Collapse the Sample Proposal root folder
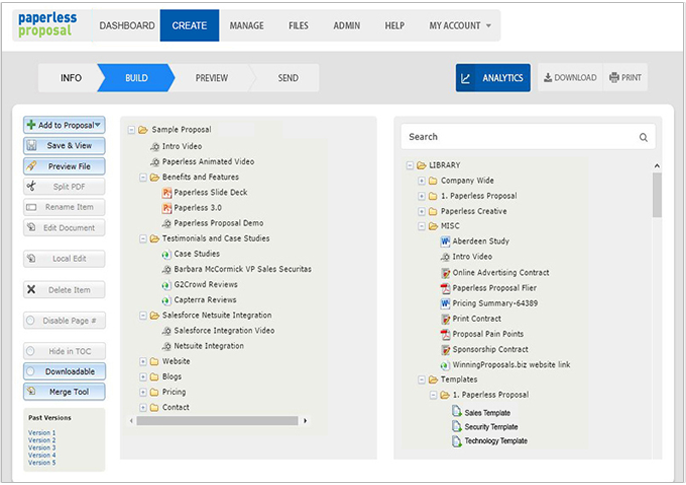Viewport: 686px width, 485px height. (x=131, y=130)
